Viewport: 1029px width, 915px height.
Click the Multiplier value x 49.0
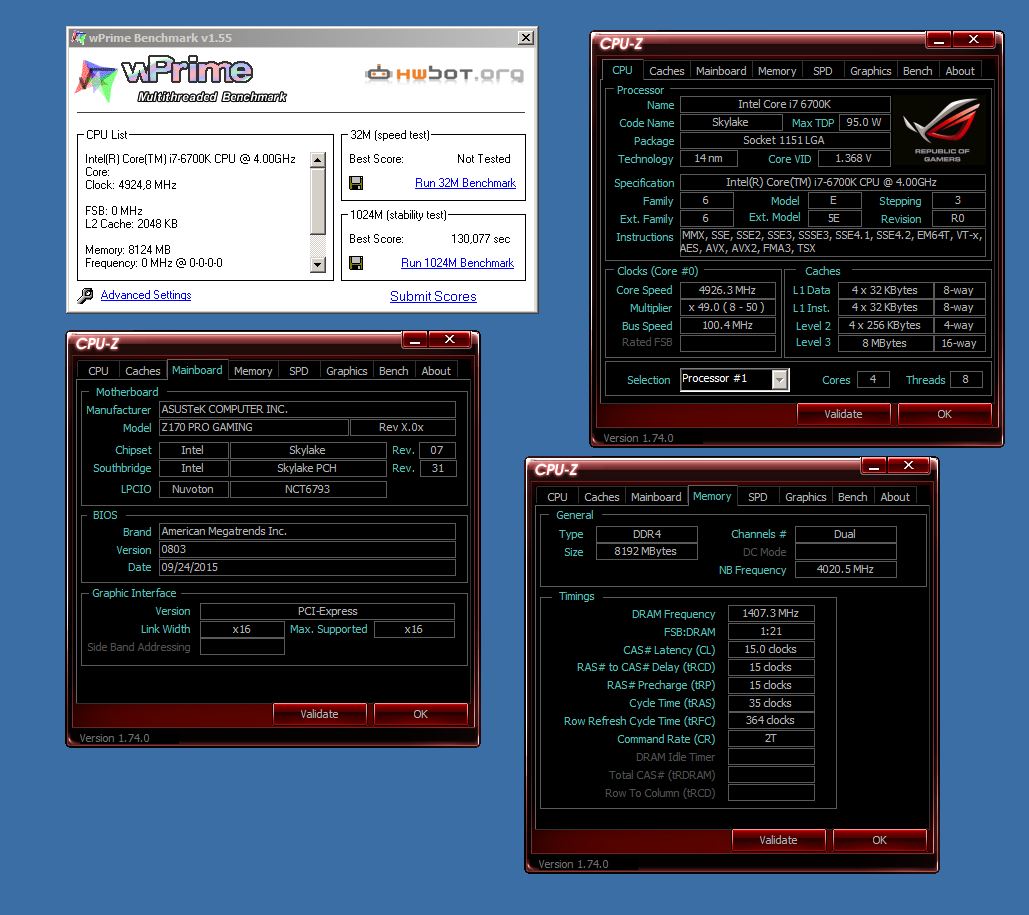pos(727,307)
